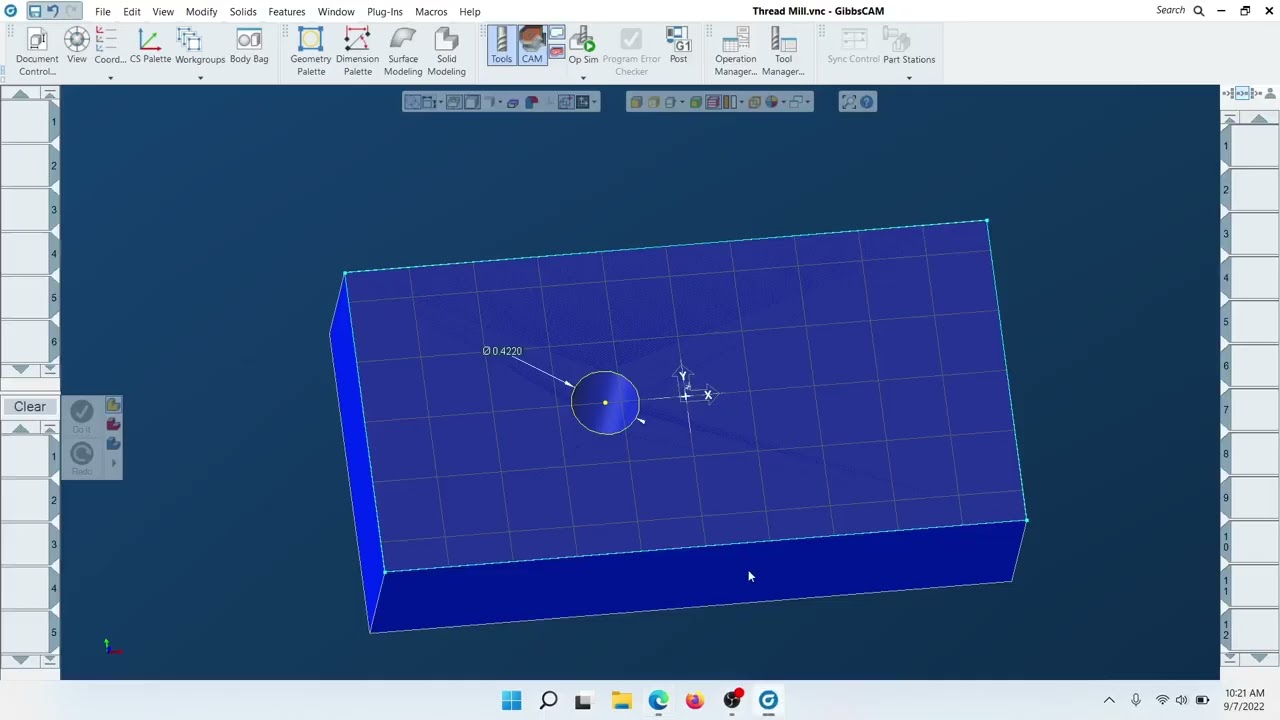Click the Do It button
This screenshot has height=720, width=1280.
click(x=82, y=416)
